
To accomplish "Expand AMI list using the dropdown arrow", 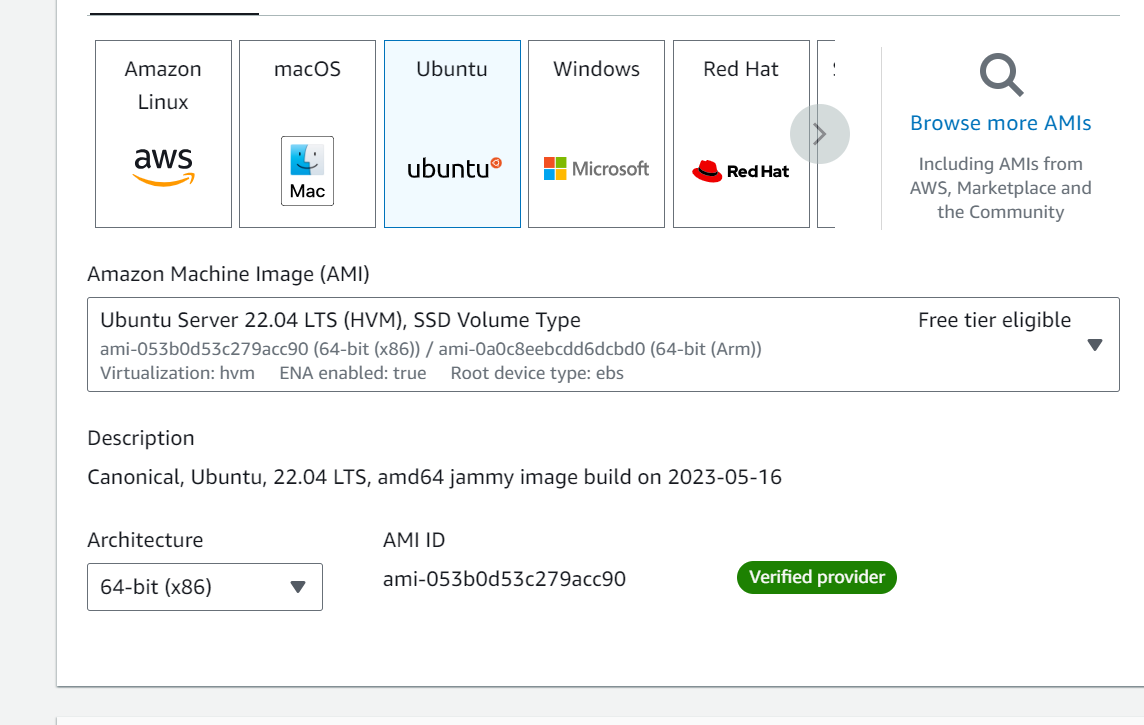I will [1094, 345].
